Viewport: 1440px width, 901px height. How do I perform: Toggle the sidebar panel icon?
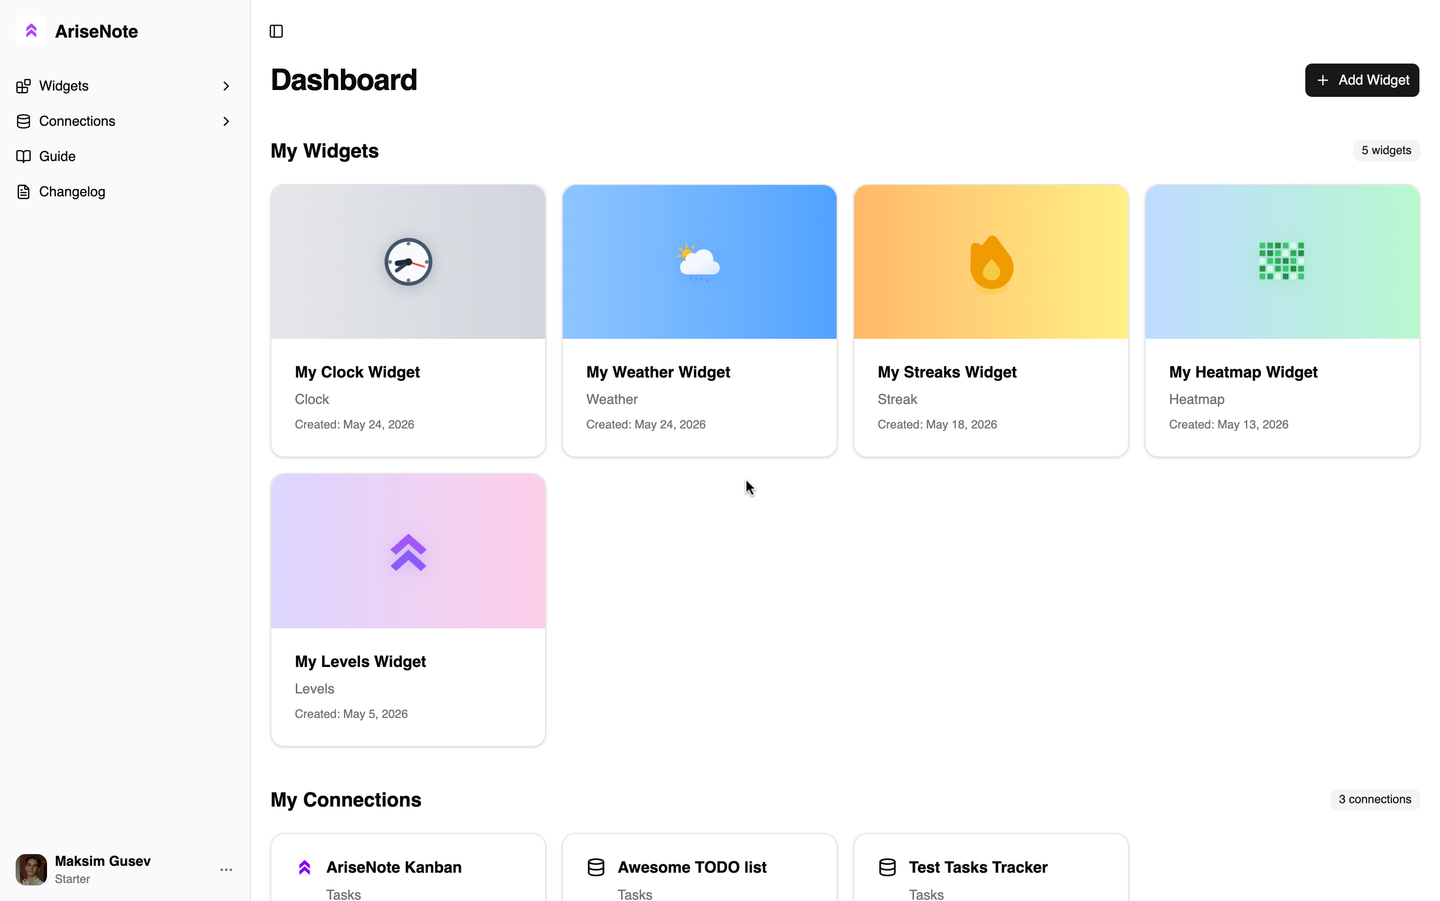pos(277,31)
